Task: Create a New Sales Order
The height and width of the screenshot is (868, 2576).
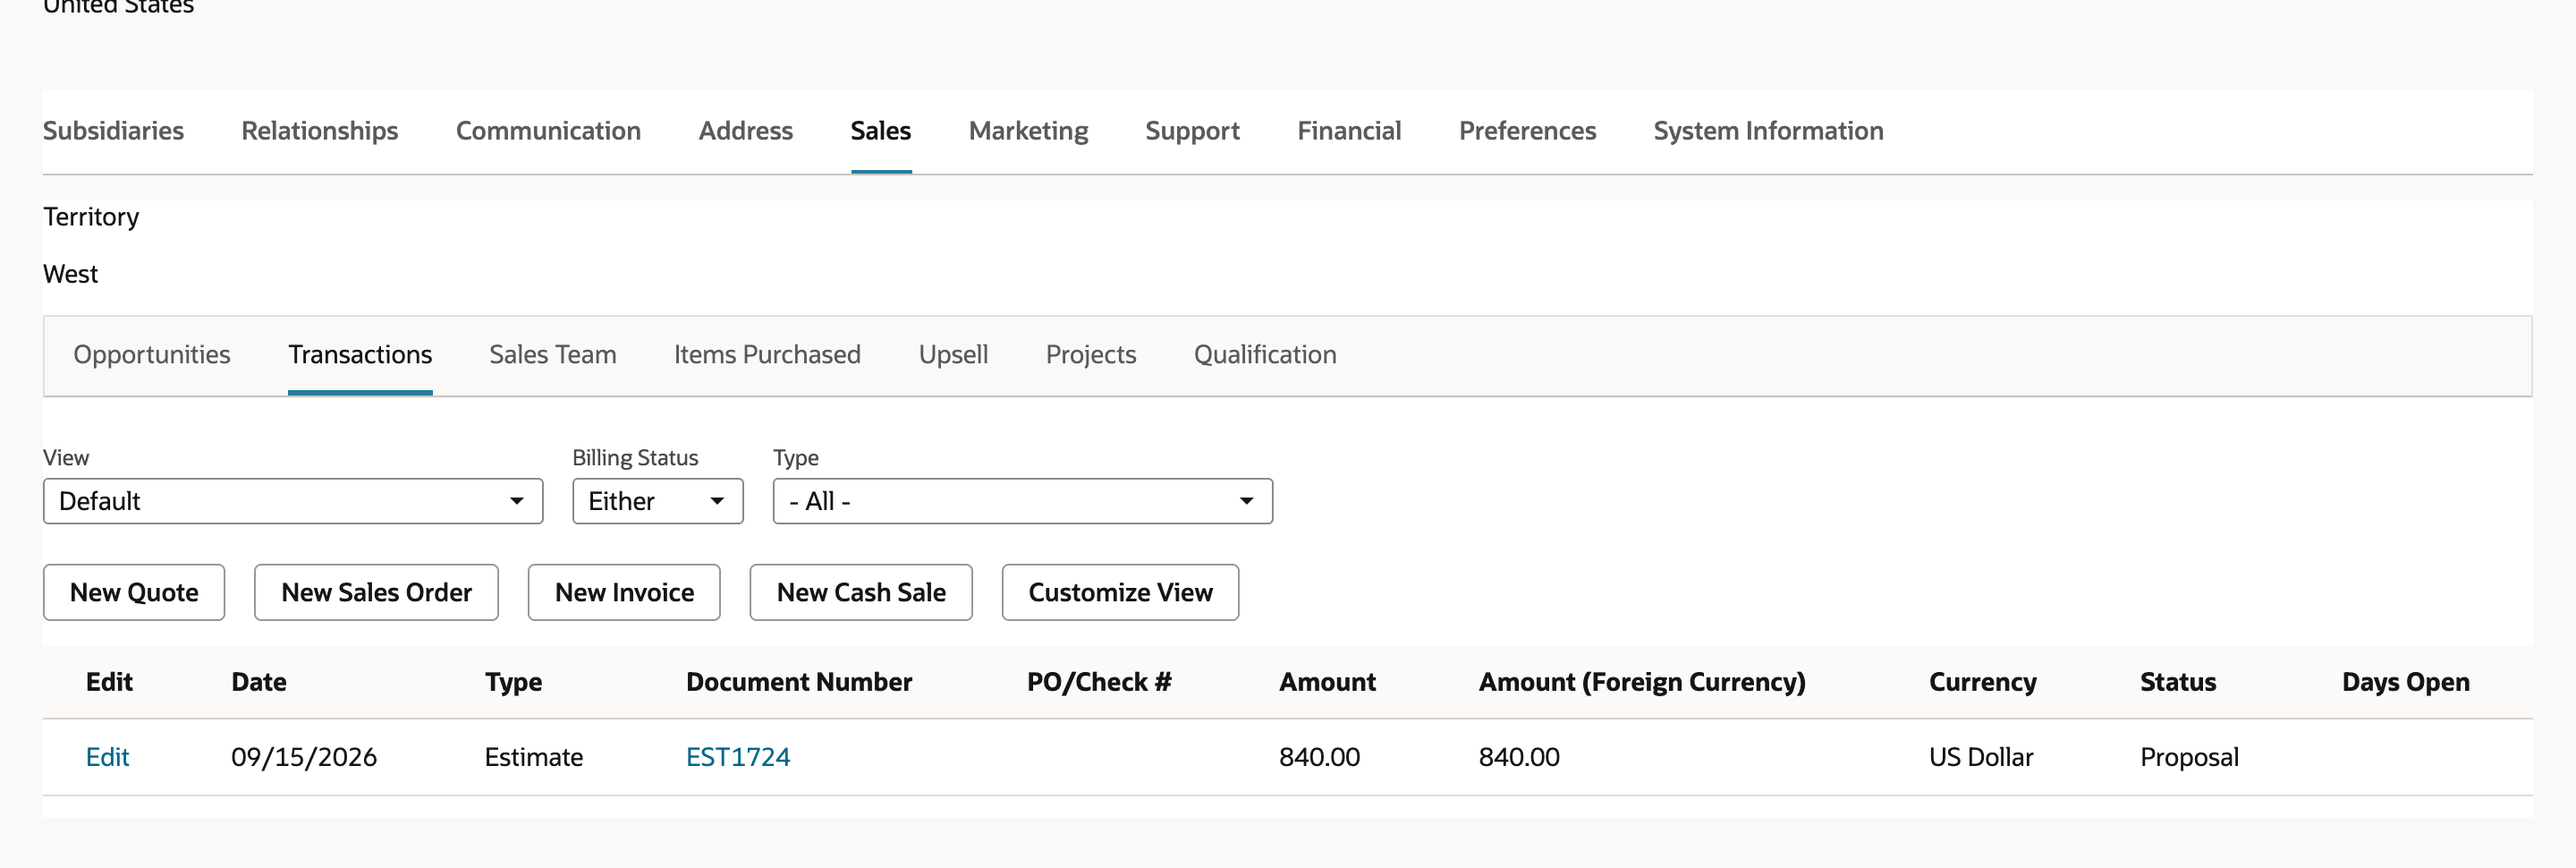Action: [376, 593]
